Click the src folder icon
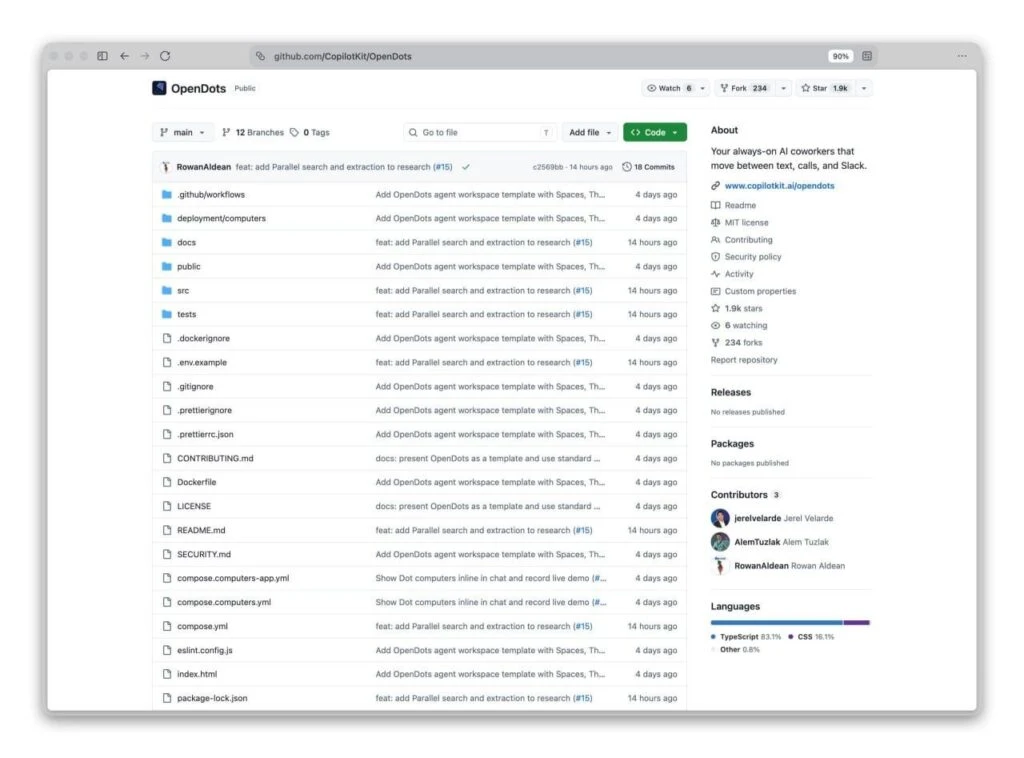The image size is (1024, 758). tap(167, 291)
